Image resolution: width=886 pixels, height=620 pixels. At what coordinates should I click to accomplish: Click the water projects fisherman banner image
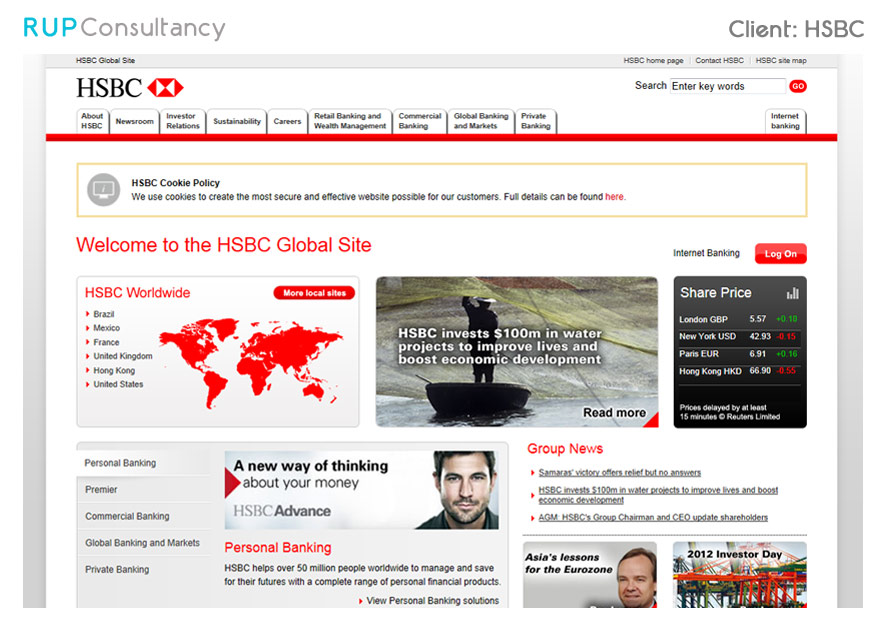517,352
